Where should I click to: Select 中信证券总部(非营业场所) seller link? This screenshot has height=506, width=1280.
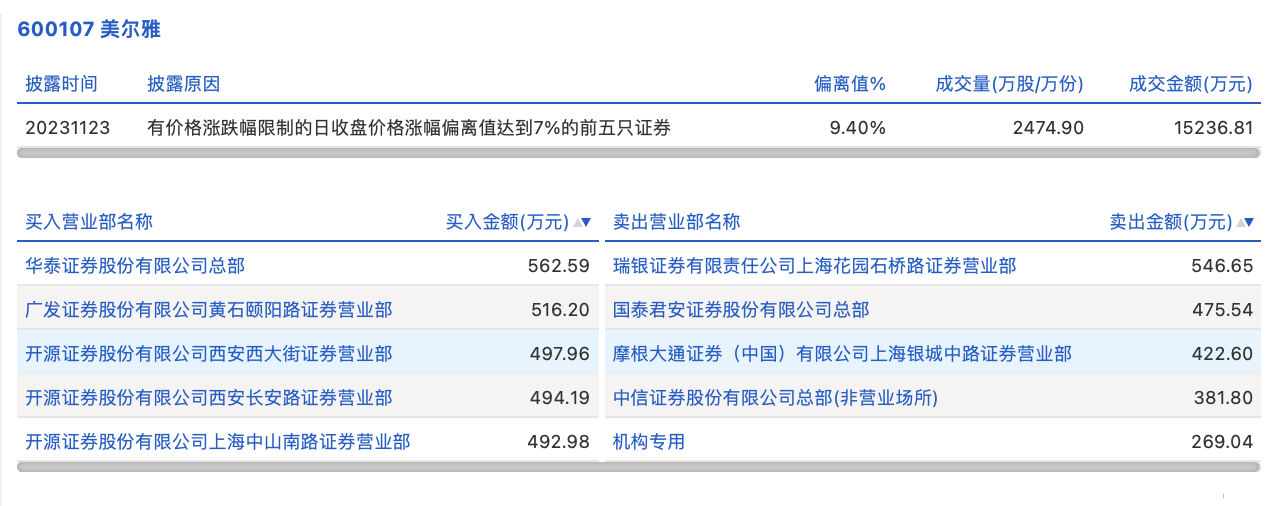(x=776, y=398)
